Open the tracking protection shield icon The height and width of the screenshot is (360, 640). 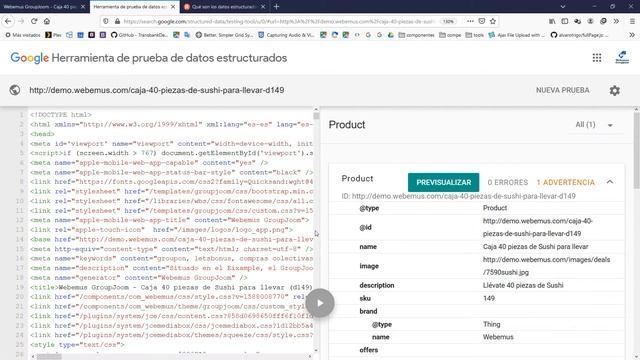tap(106, 21)
